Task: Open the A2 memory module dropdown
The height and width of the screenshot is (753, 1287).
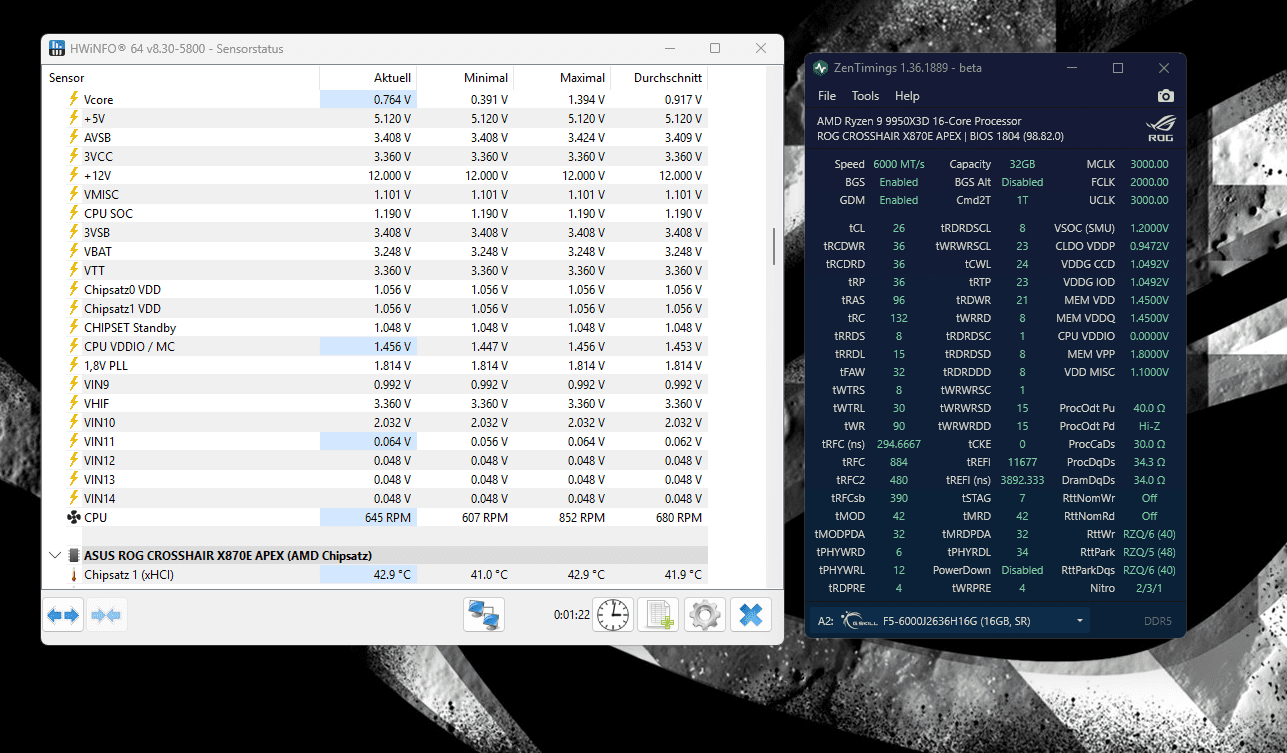Action: (x=948, y=621)
